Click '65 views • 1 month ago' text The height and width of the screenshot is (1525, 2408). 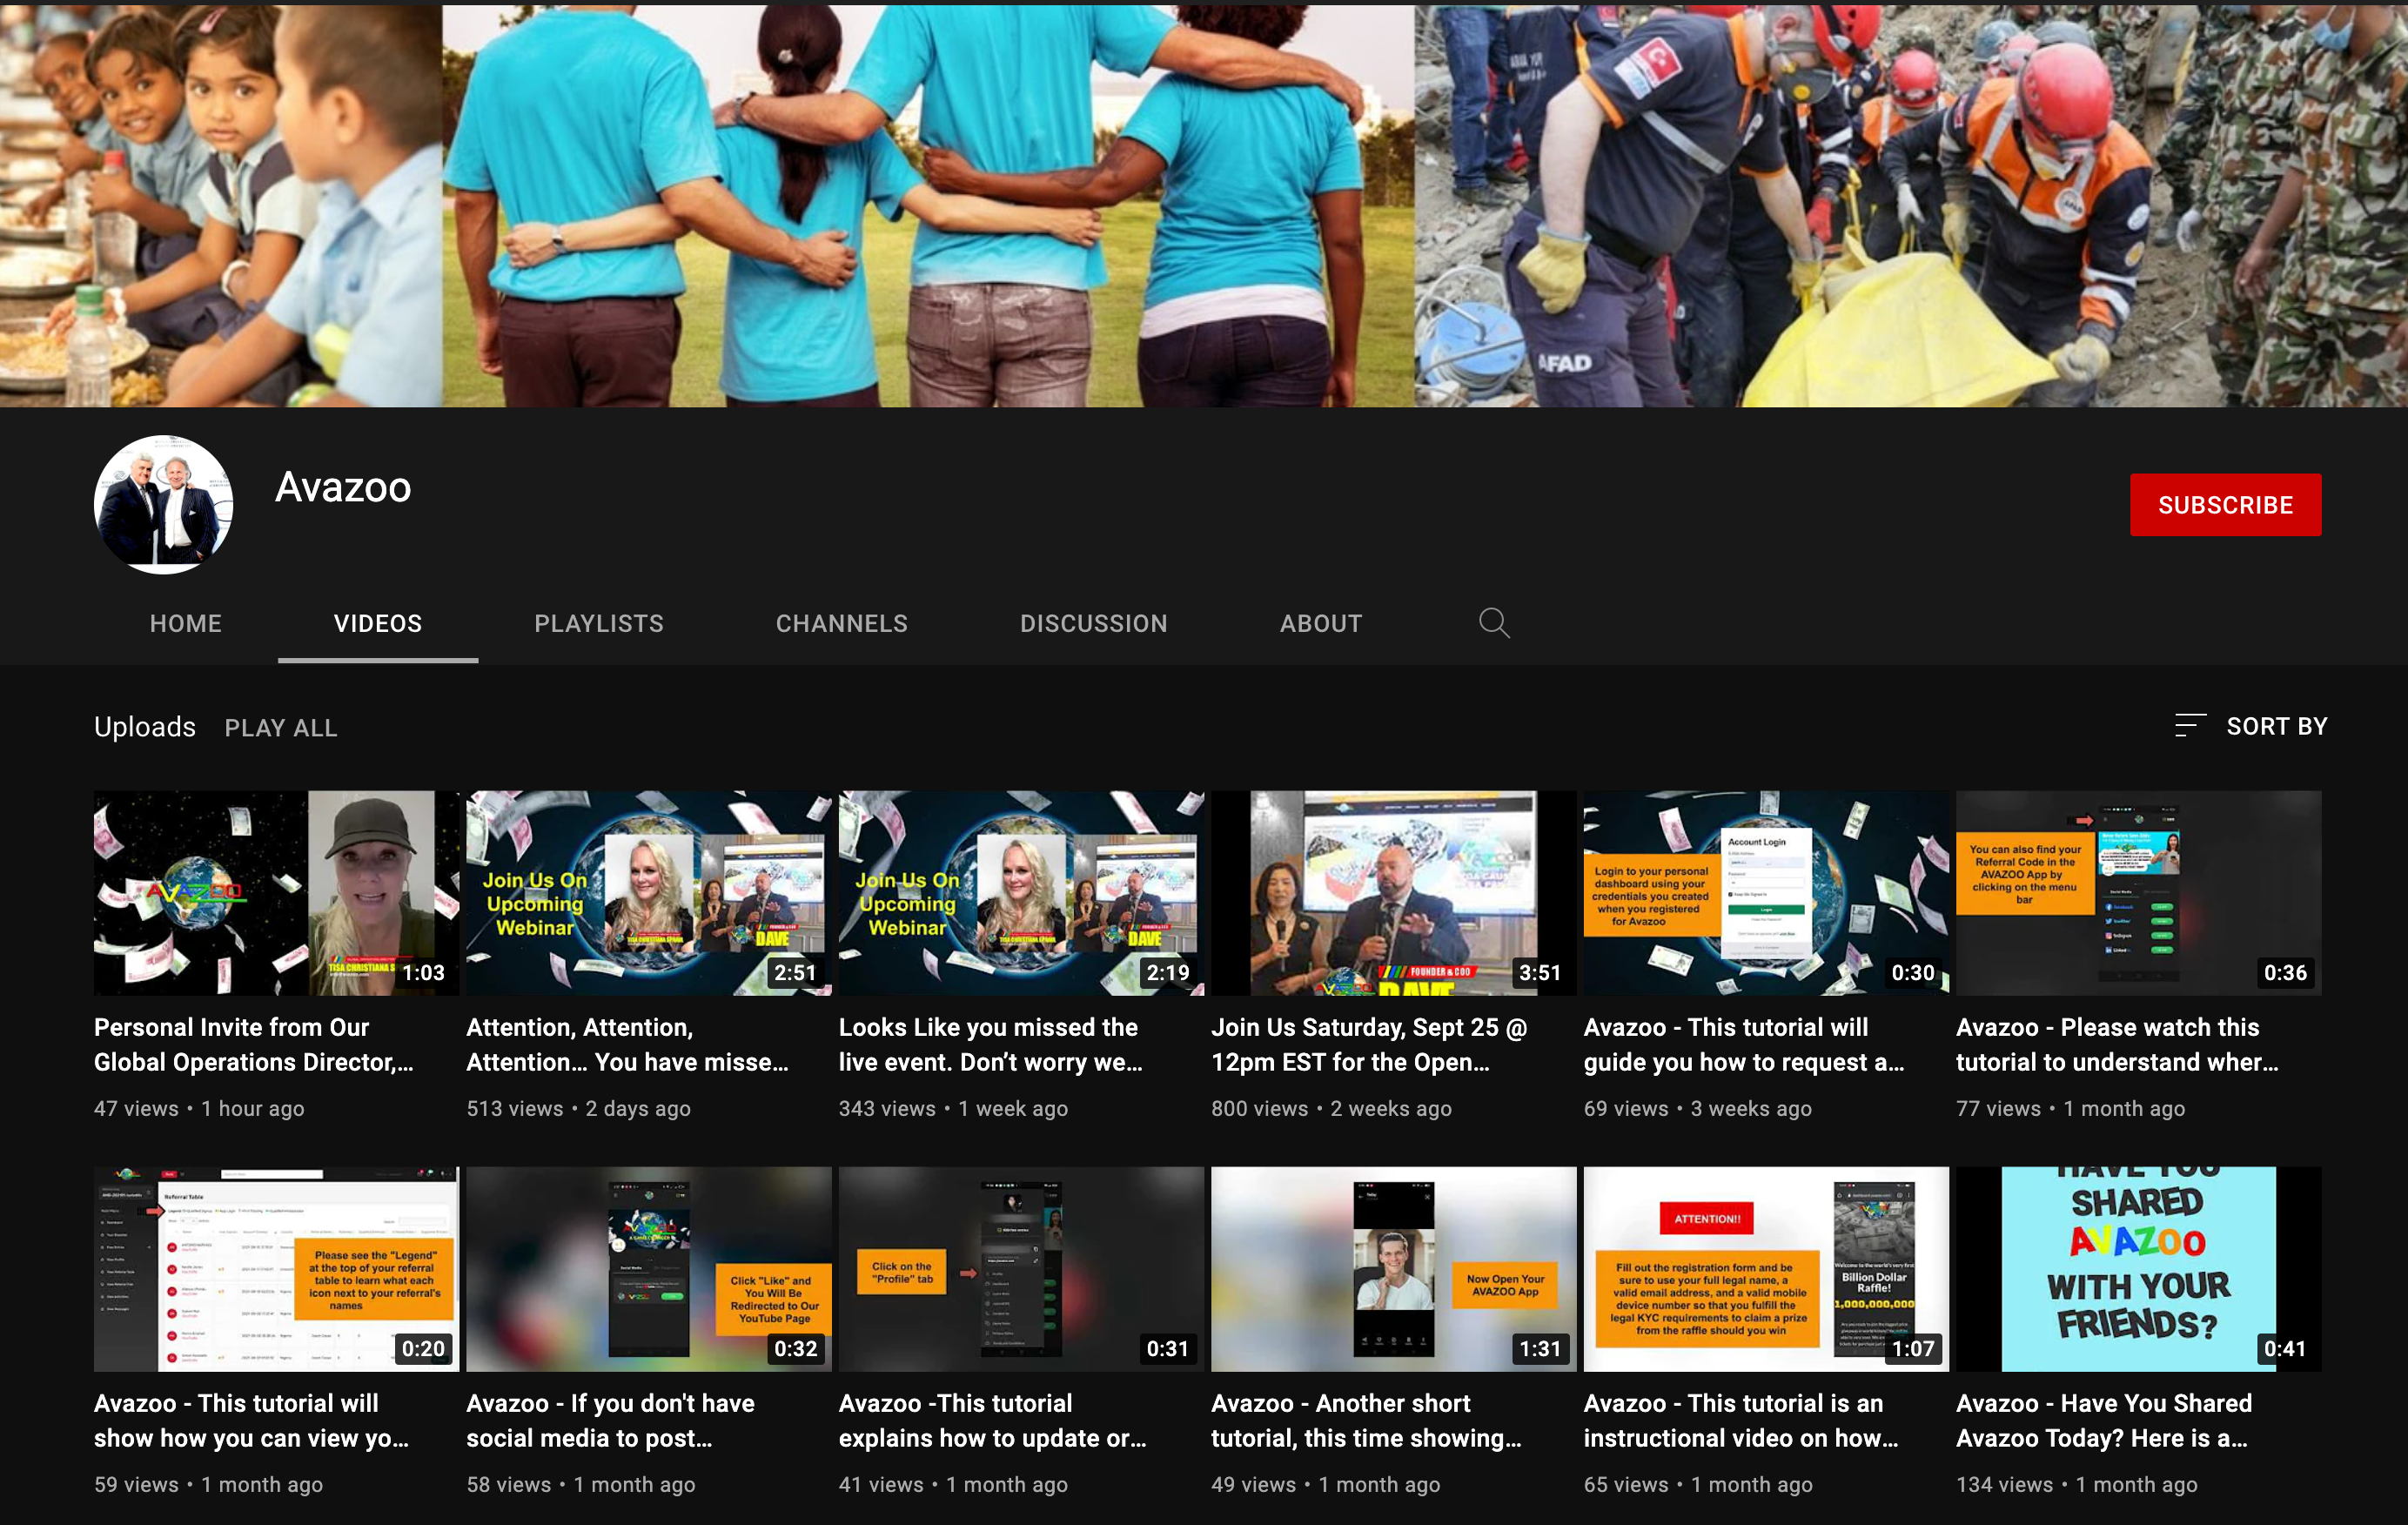(x=1698, y=1484)
